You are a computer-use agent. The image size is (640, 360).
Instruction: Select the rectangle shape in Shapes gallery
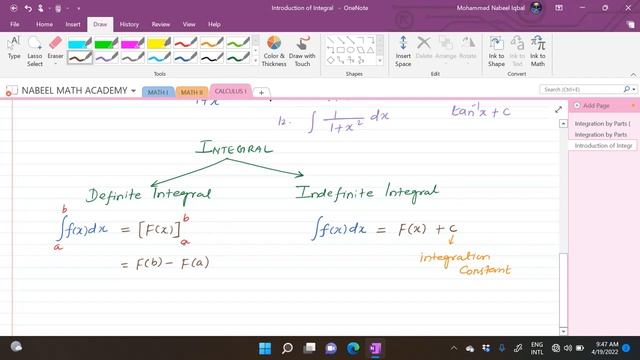340,50
